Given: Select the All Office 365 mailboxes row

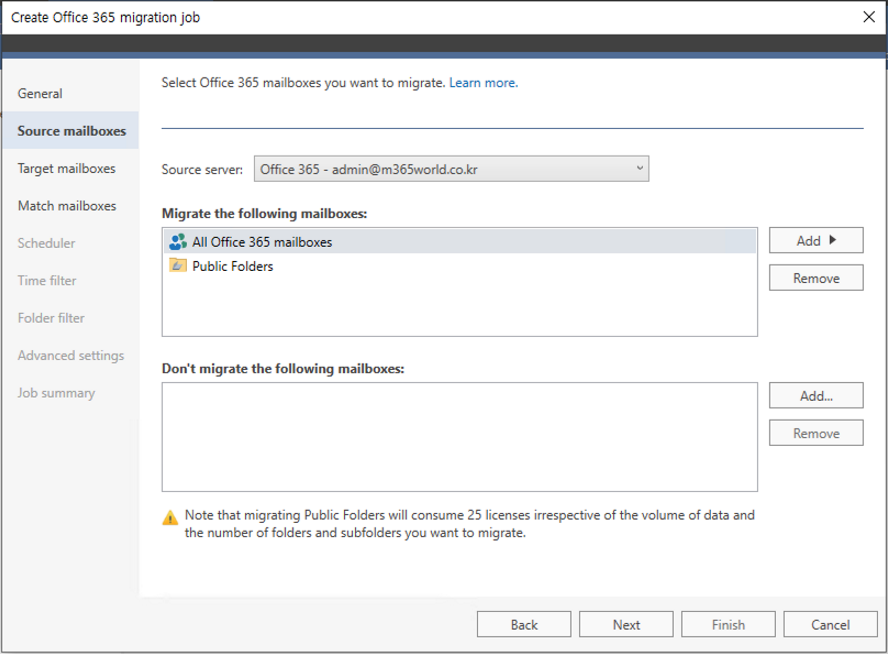Looking at the screenshot, I should (460, 242).
